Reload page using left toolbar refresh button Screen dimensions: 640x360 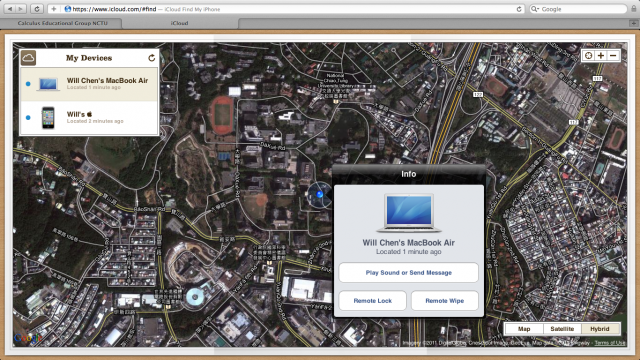pos(37,9)
